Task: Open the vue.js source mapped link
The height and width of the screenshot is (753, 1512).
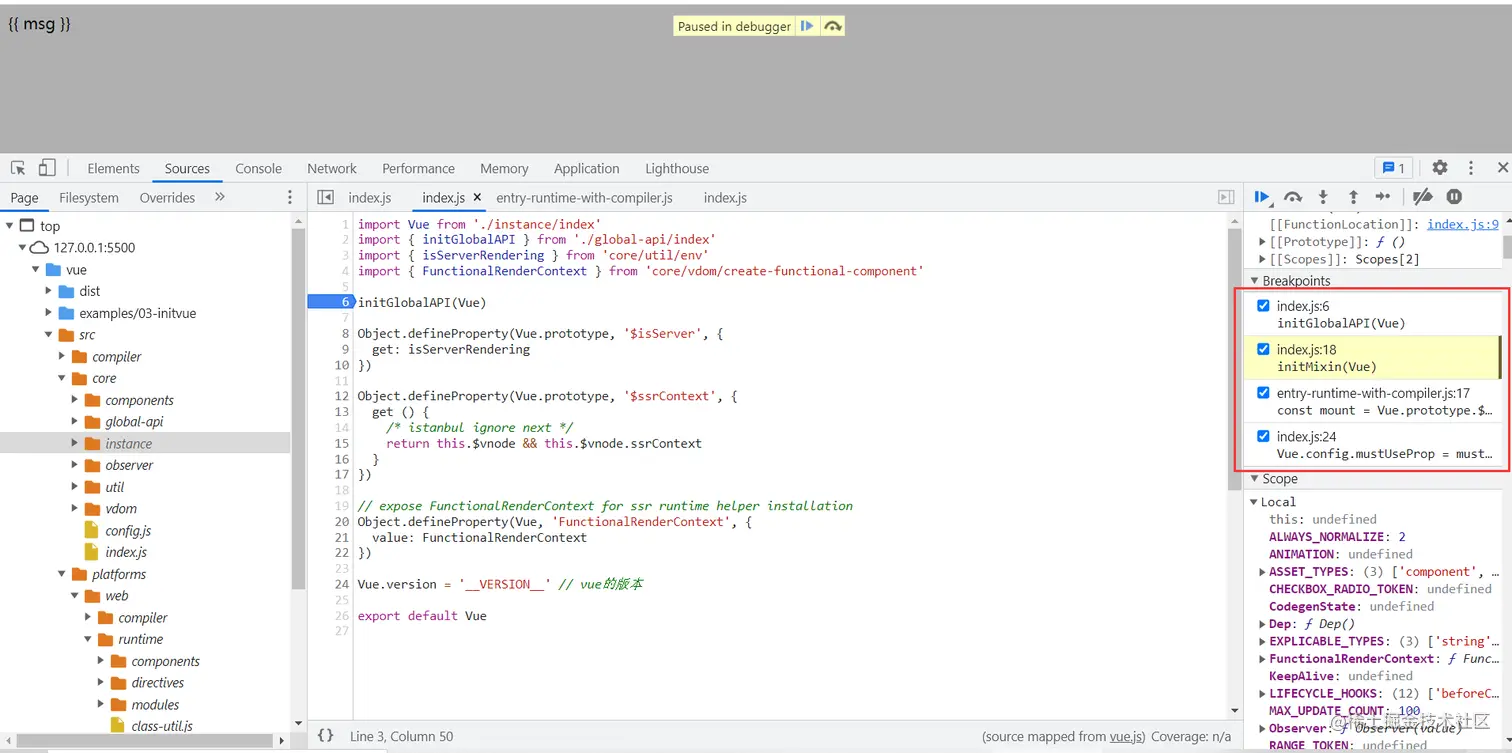Action: [1126, 736]
